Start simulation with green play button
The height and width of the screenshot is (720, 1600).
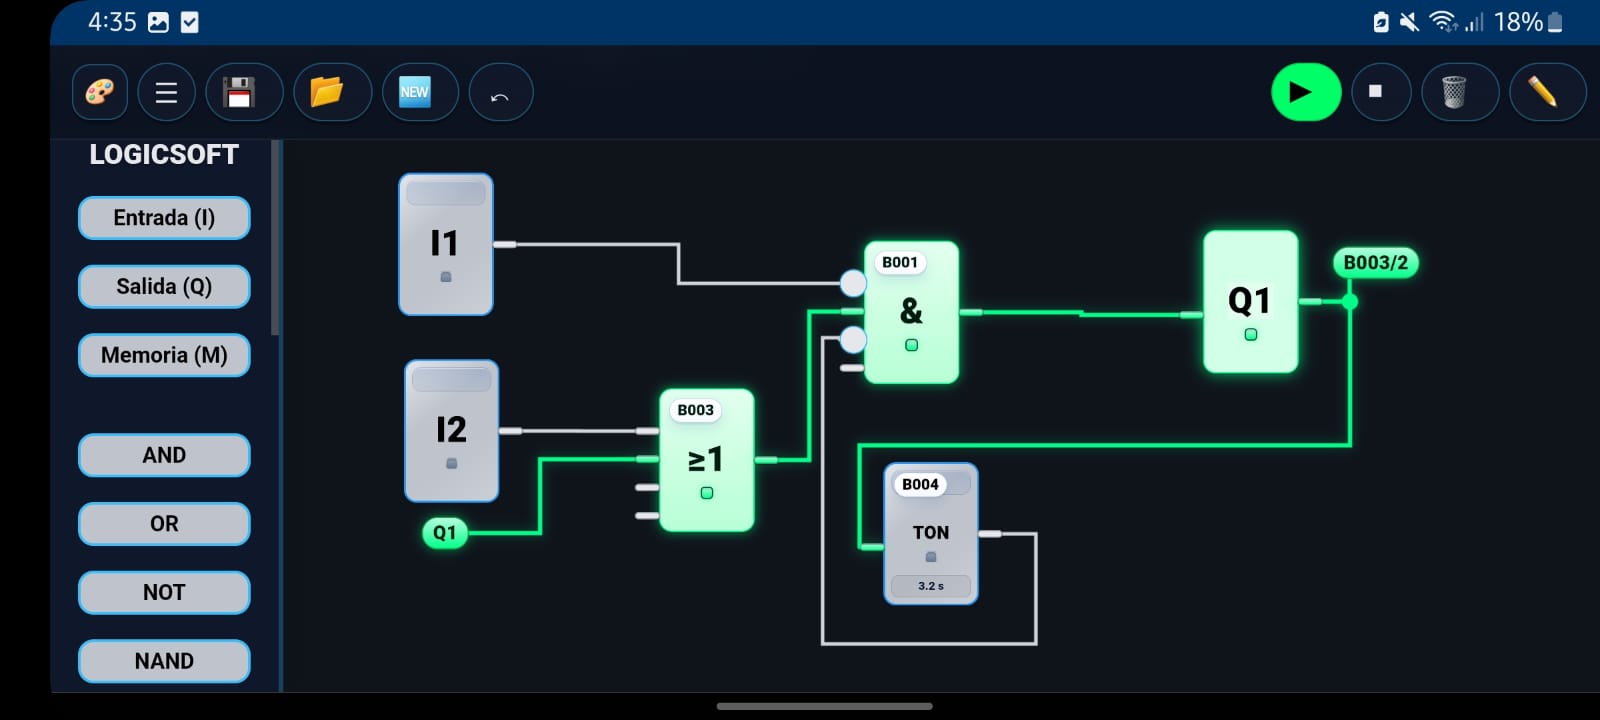pos(1305,93)
